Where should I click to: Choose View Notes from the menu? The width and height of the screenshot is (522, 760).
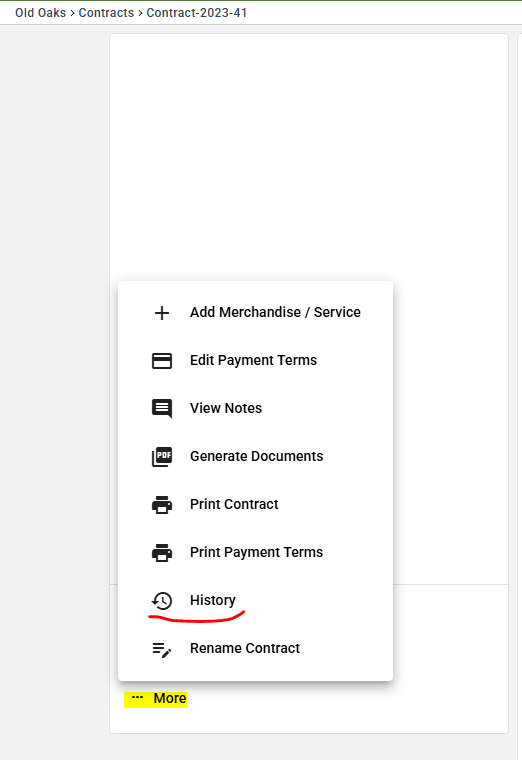[255, 409]
